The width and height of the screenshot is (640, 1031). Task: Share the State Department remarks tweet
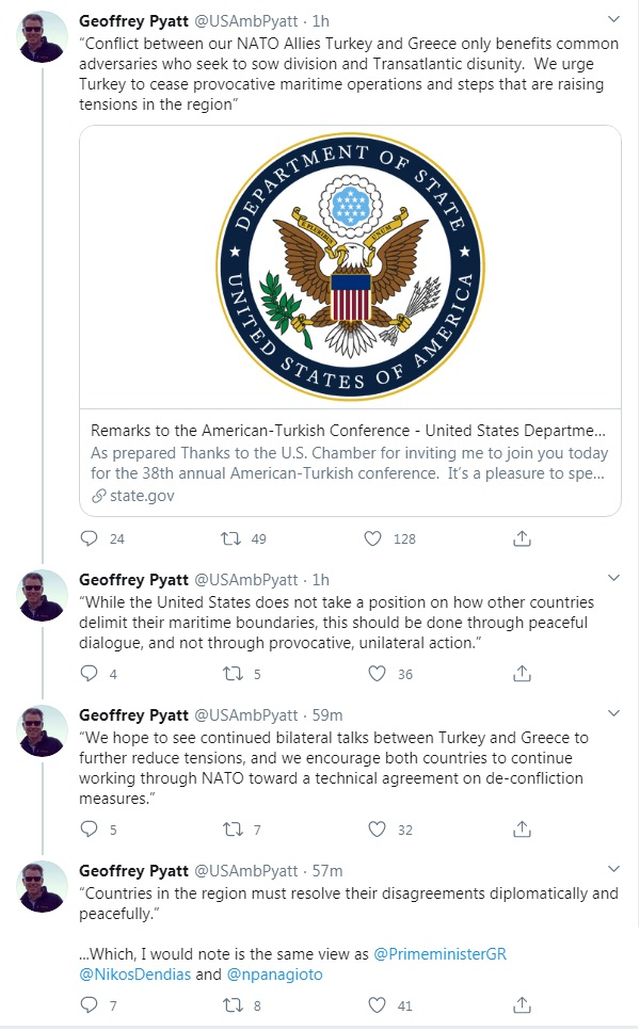pyautogui.click(x=521, y=539)
